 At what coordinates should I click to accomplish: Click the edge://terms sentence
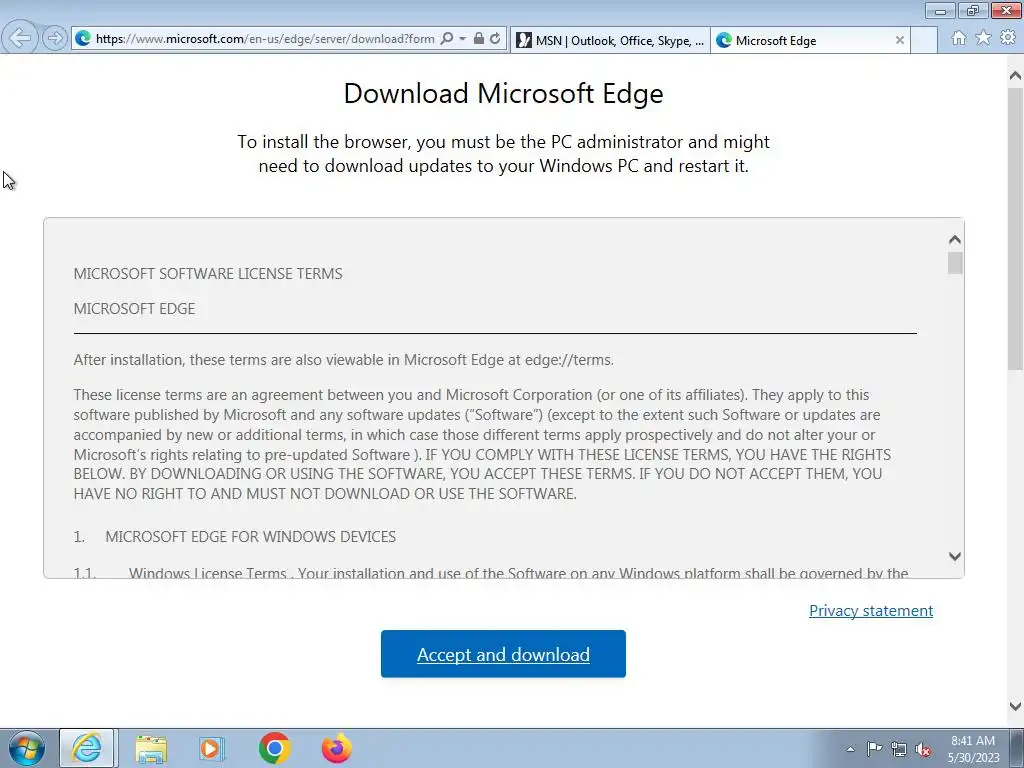pyautogui.click(x=344, y=360)
